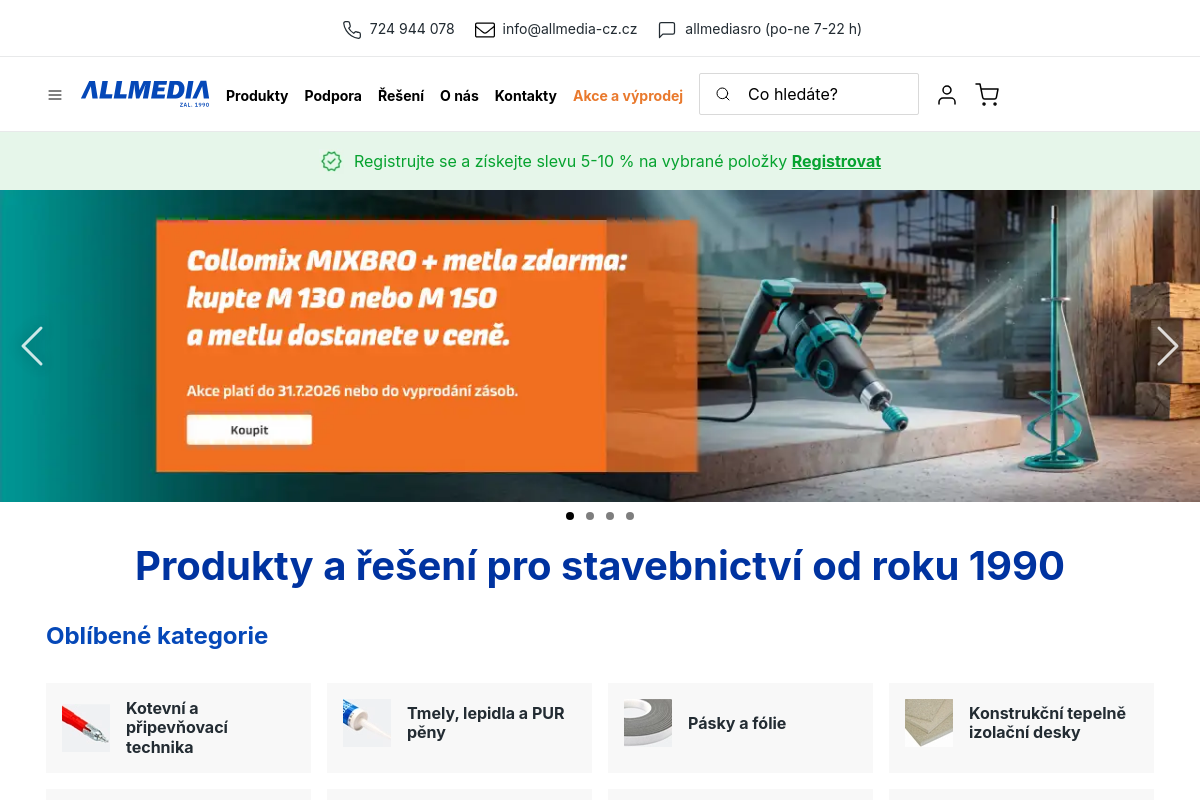Call phone number 724 944 078
Viewport: 1200px width, 800px height.
pos(412,29)
